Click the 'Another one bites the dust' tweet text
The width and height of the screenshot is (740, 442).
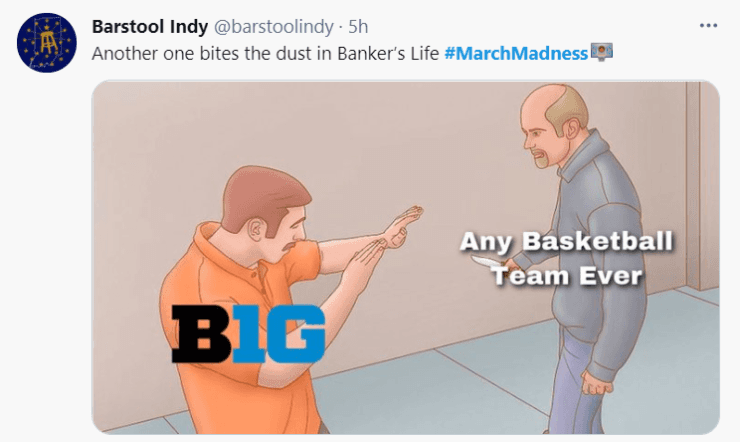[265, 53]
